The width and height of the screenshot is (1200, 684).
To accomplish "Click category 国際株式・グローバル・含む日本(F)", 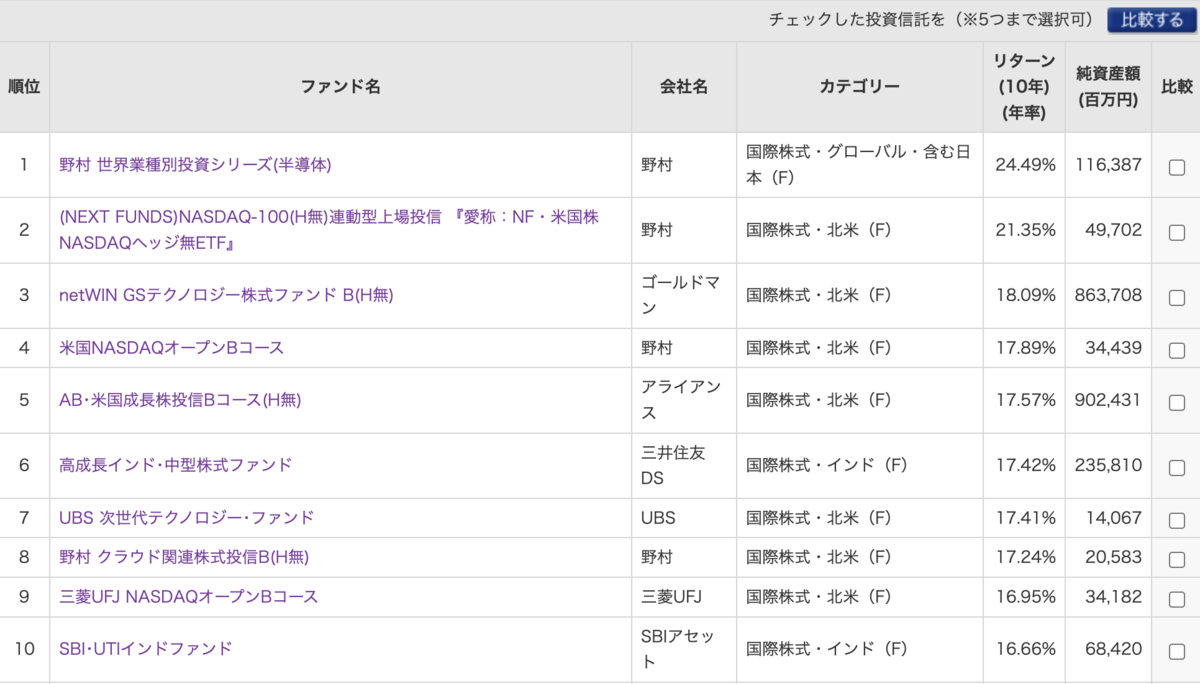I will pyautogui.click(x=859, y=164).
